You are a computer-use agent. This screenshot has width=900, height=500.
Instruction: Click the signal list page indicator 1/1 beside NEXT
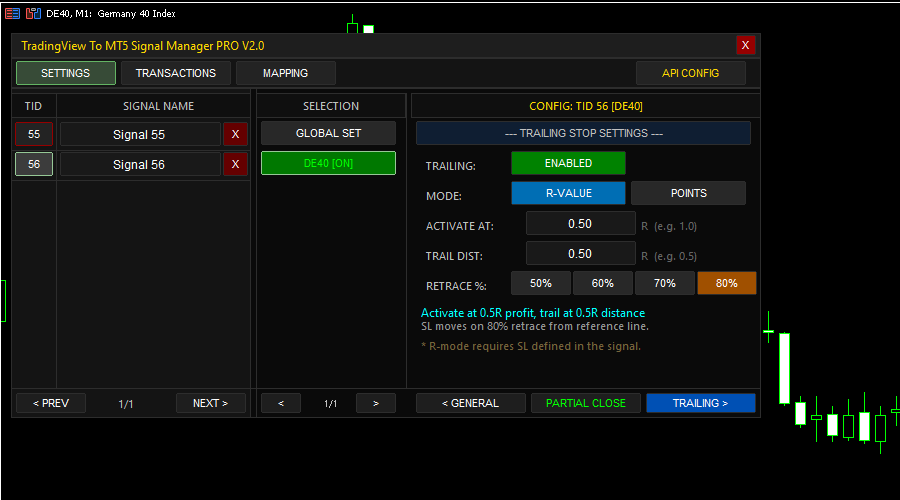pyautogui.click(x=126, y=404)
